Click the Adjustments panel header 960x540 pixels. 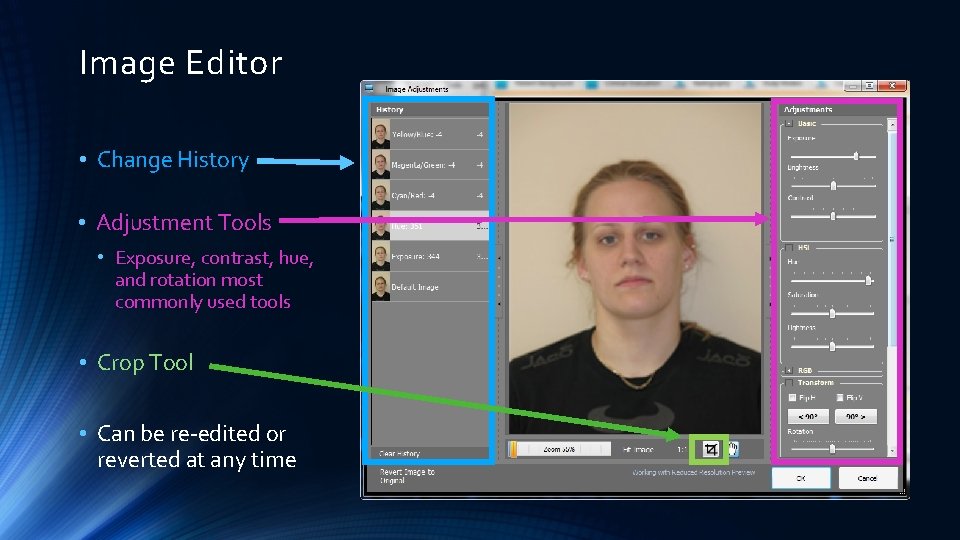pos(838,110)
